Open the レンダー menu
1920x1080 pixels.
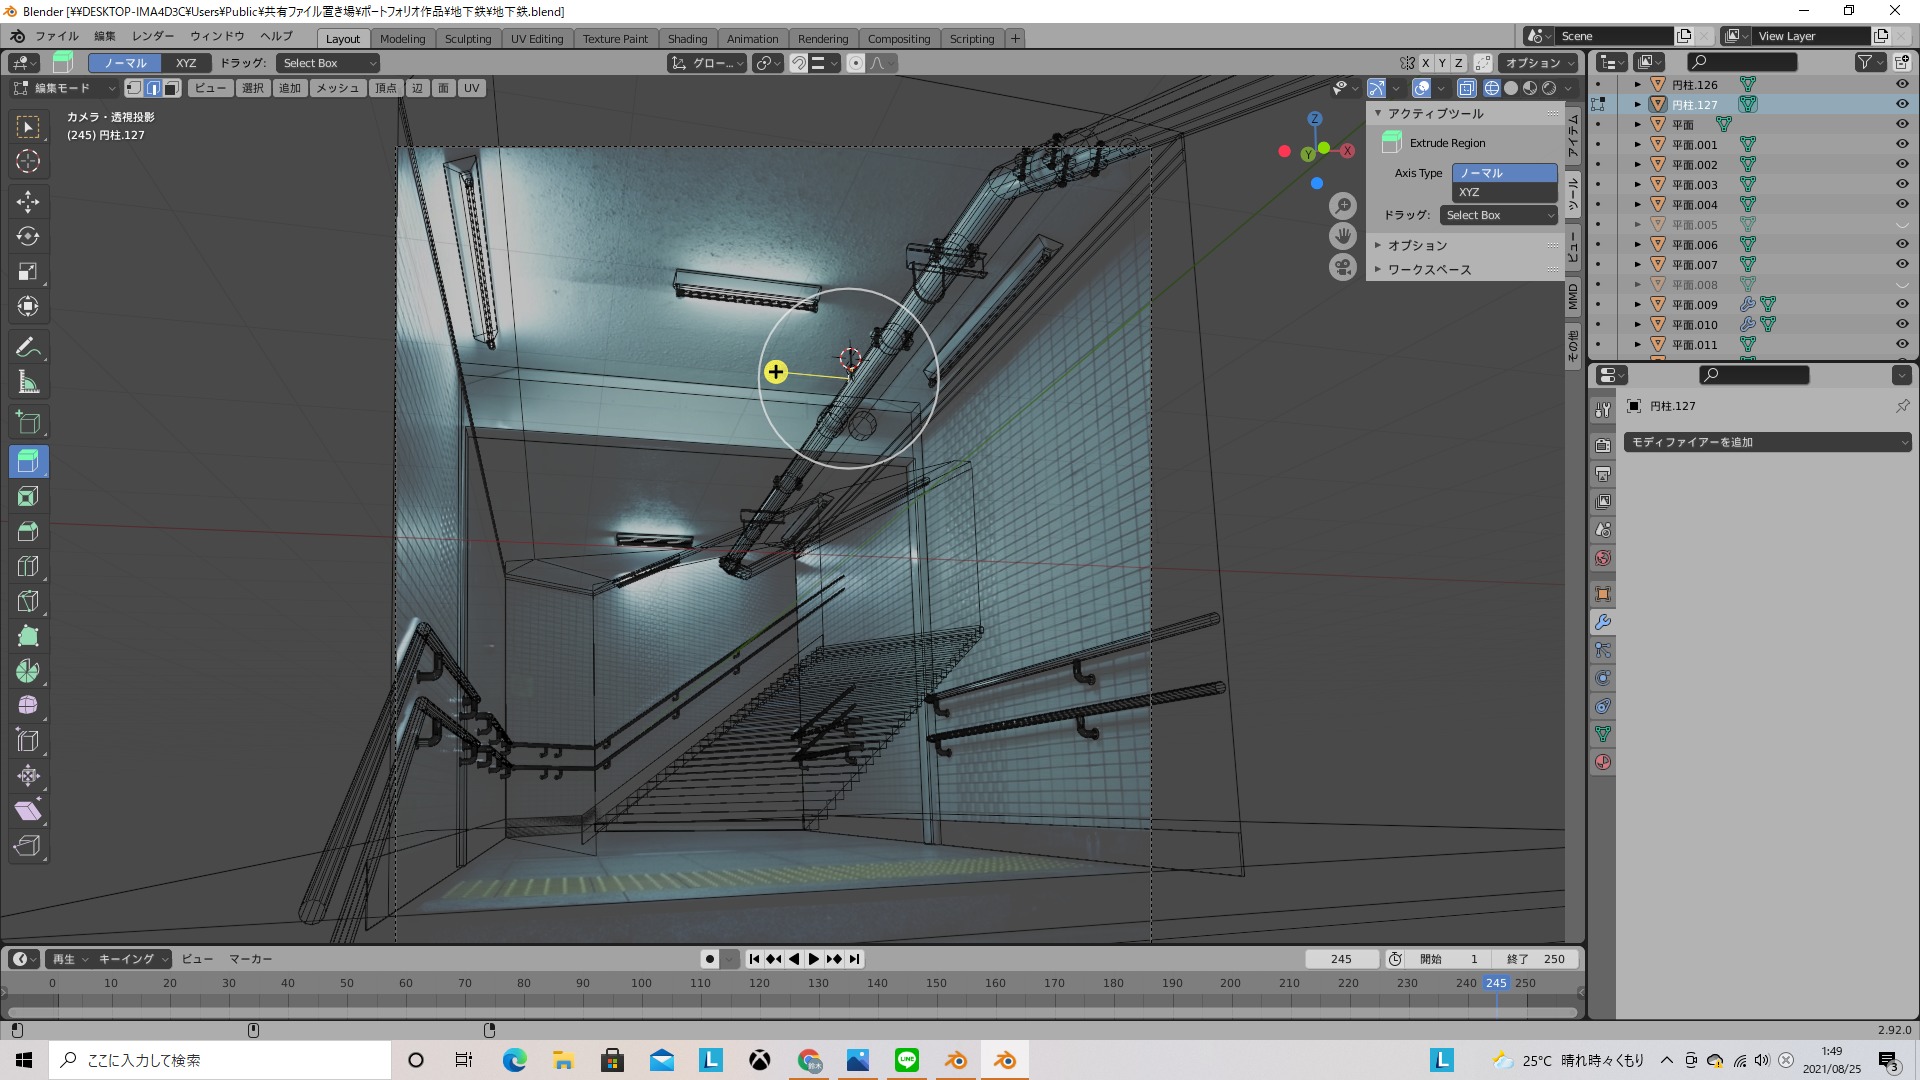coord(152,36)
